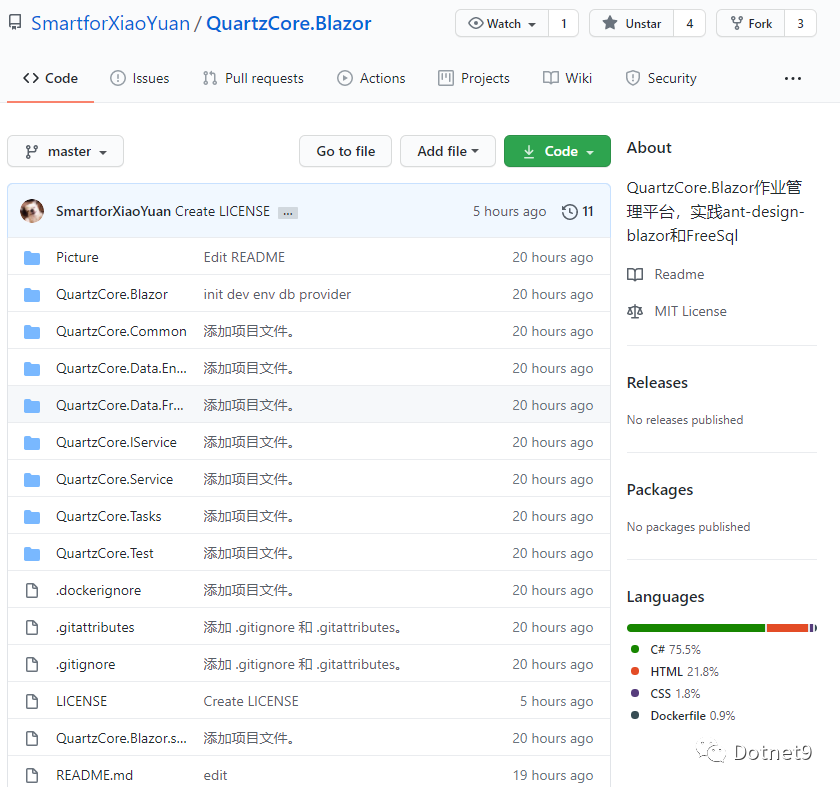
Task: Click the orange HTML segment of language bar
Action: (787, 628)
